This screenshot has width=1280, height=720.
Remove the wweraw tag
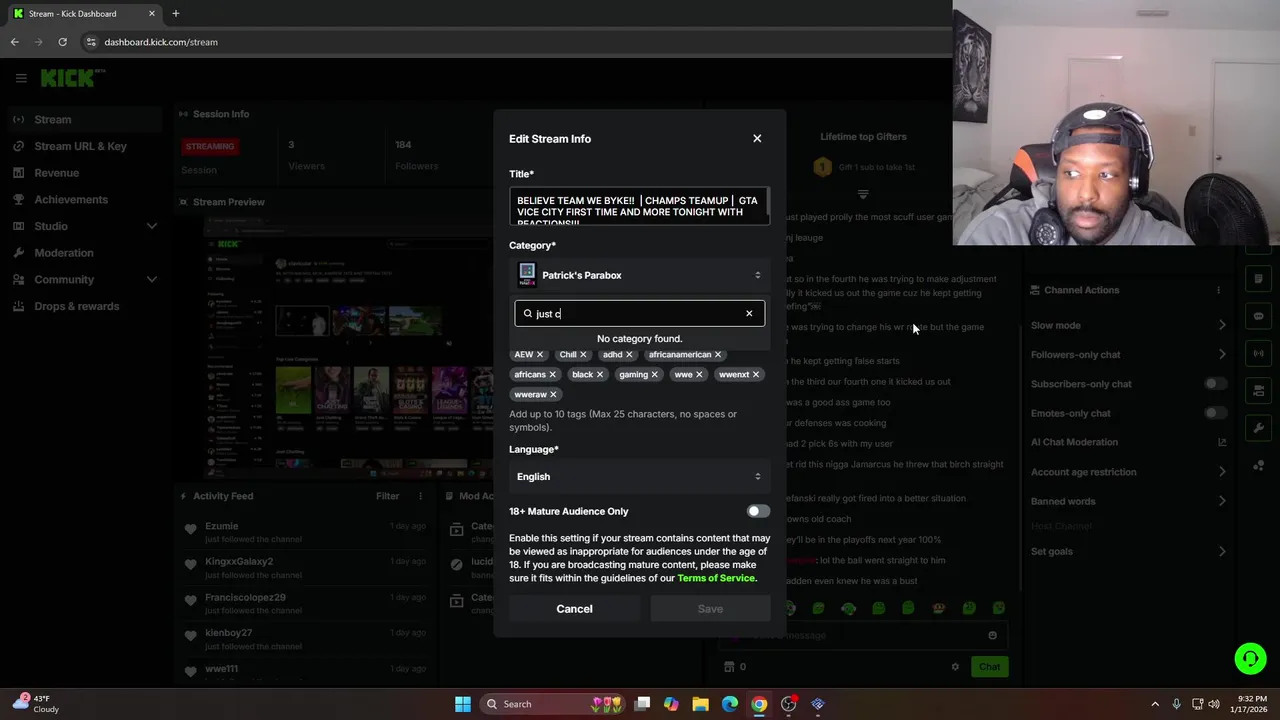click(x=553, y=394)
